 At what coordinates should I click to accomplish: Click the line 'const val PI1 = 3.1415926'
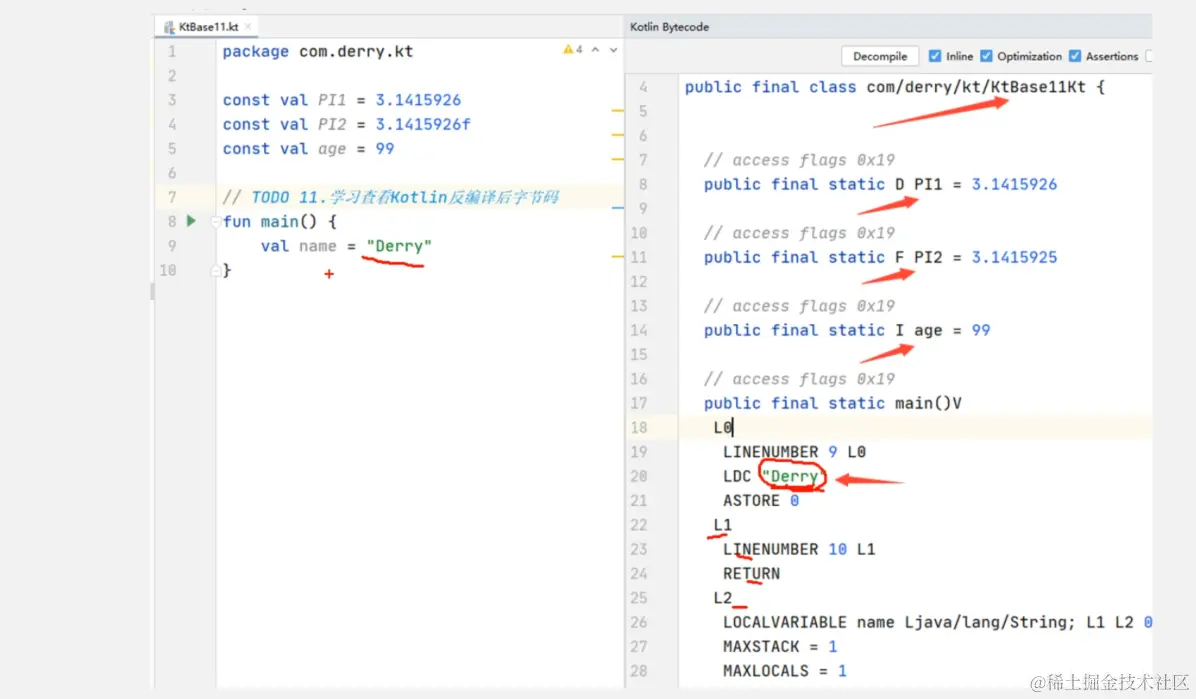pyautogui.click(x=342, y=100)
